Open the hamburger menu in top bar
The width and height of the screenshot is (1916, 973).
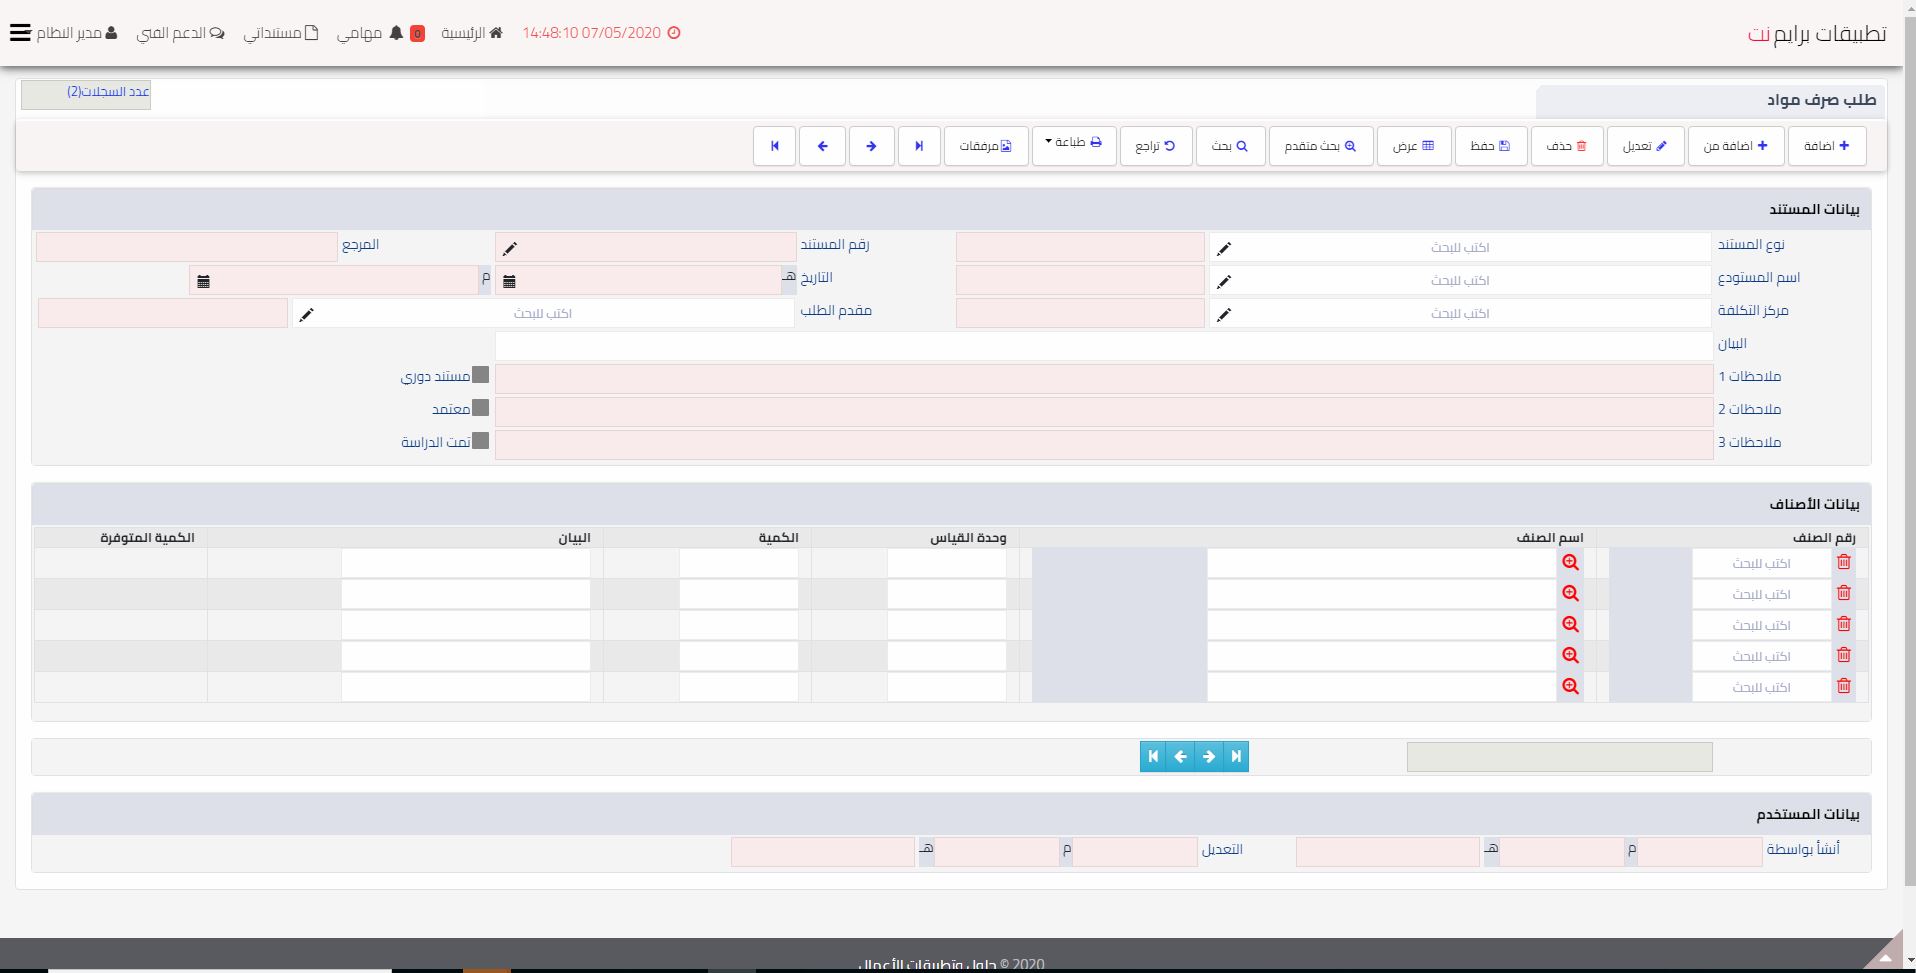click(x=20, y=33)
